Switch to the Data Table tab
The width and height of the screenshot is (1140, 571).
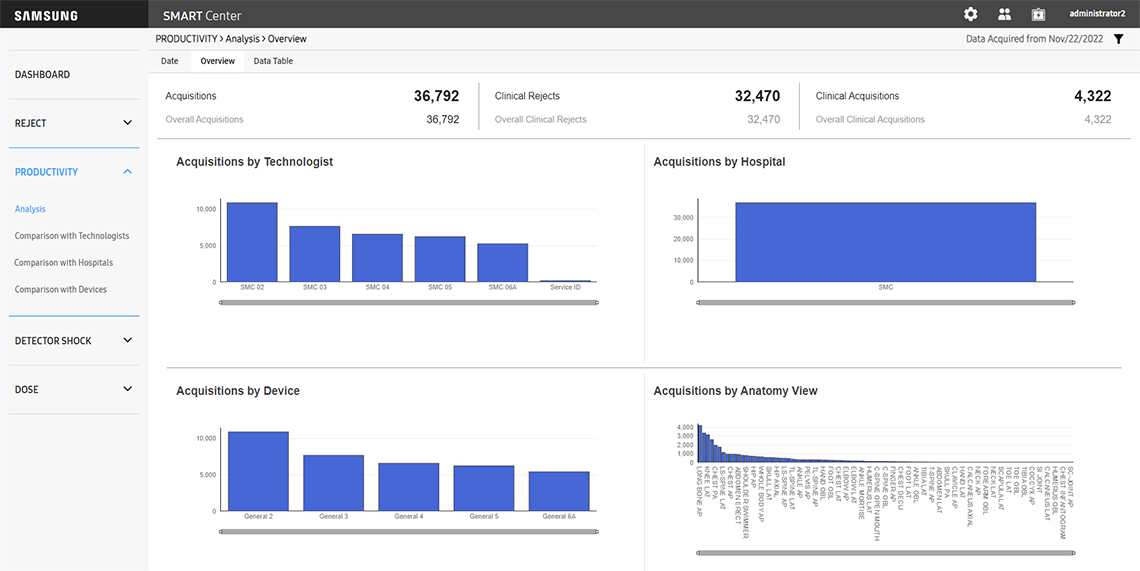[x=273, y=61]
